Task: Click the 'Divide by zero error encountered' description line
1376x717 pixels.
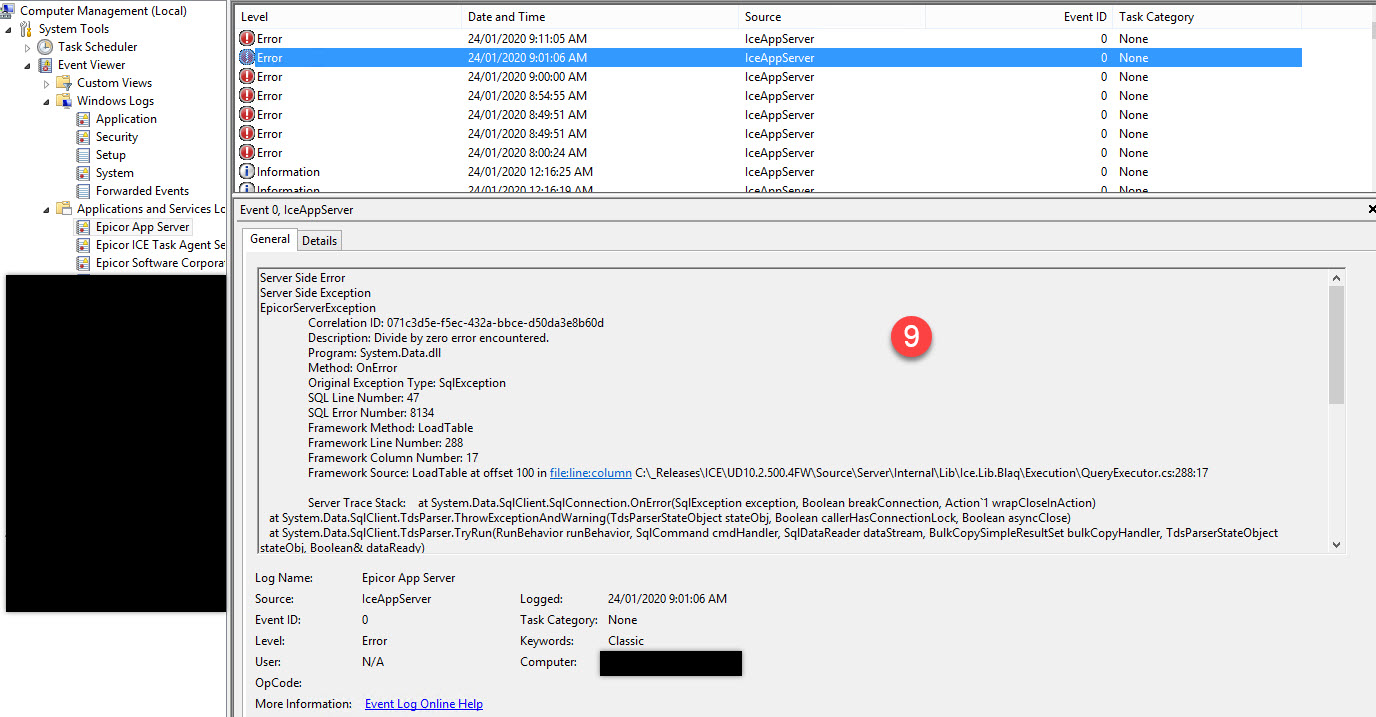Action: tap(428, 338)
